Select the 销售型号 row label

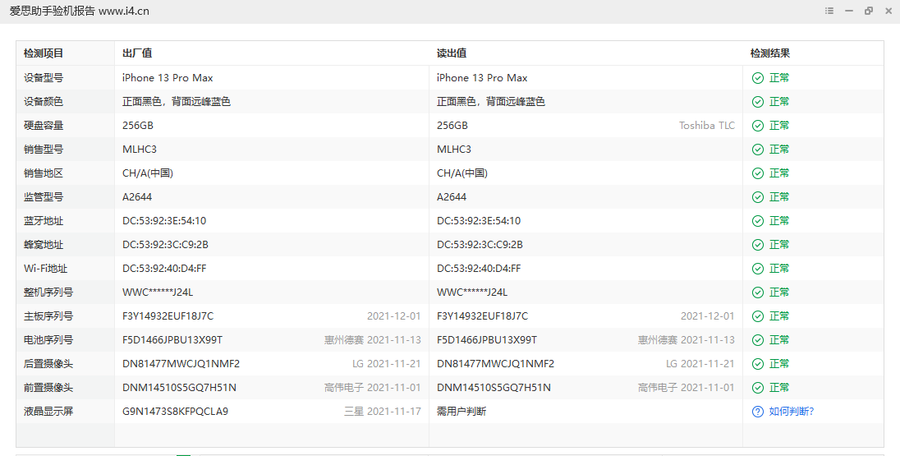click(44, 149)
